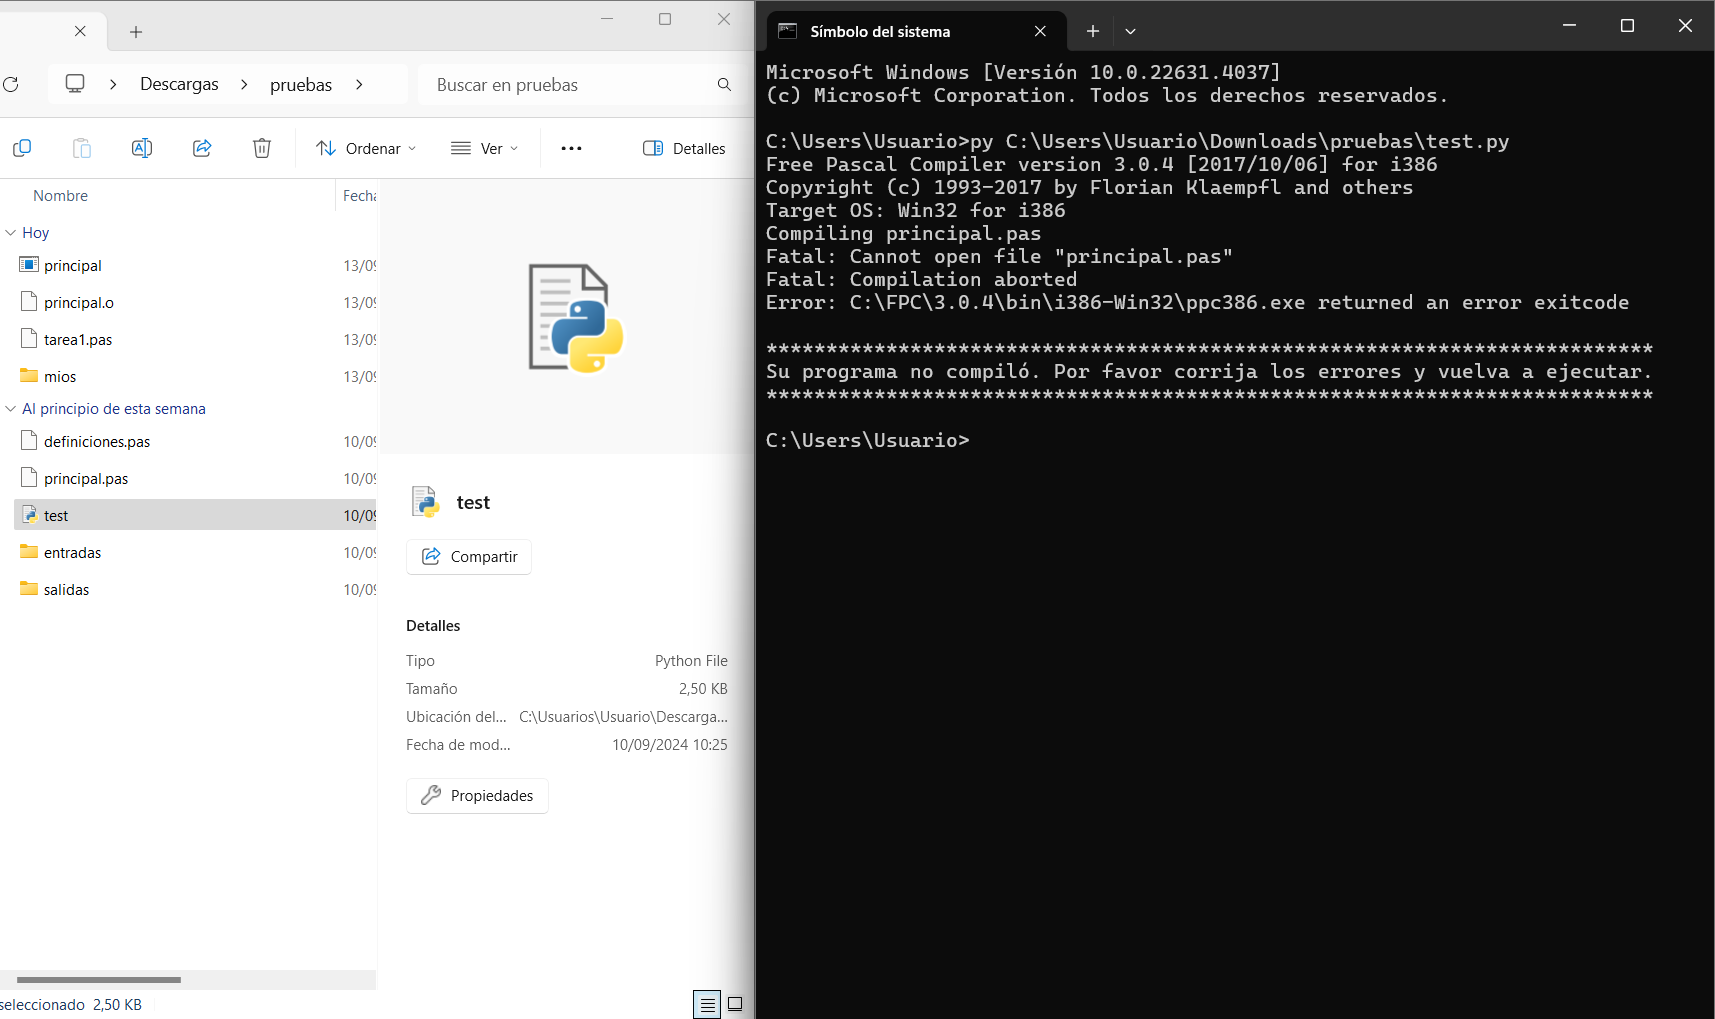Select the test file row name
This screenshot has width=1715, height=1019.
coord(56,515)
